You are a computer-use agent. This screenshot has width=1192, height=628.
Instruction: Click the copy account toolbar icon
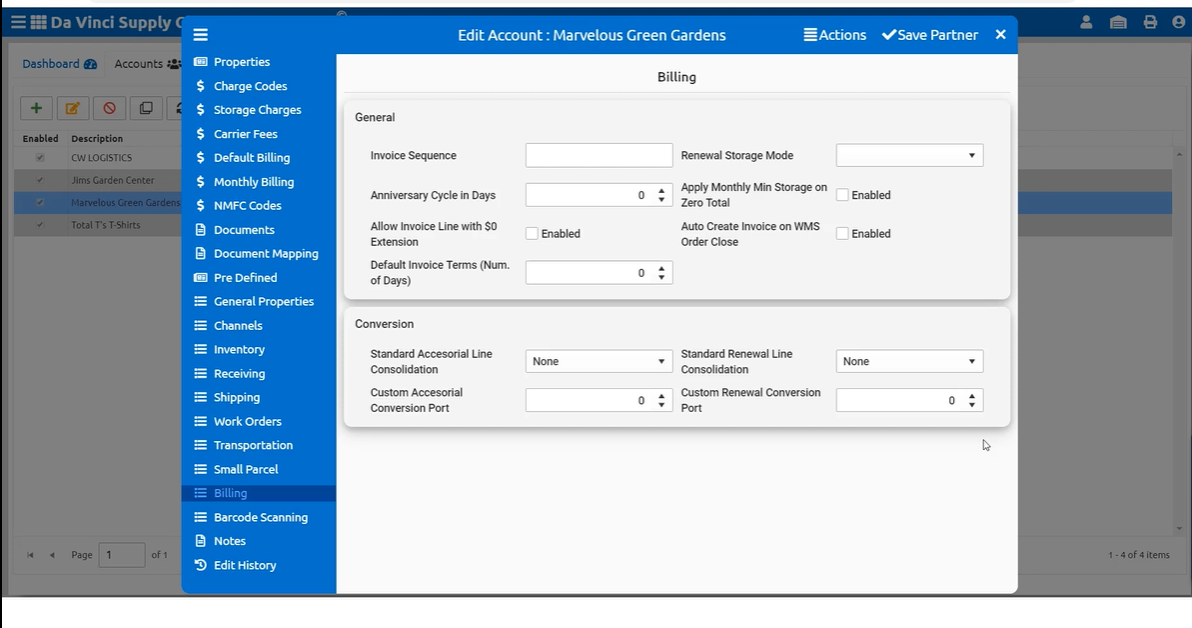pyautogui.click(x=146, y=108)
